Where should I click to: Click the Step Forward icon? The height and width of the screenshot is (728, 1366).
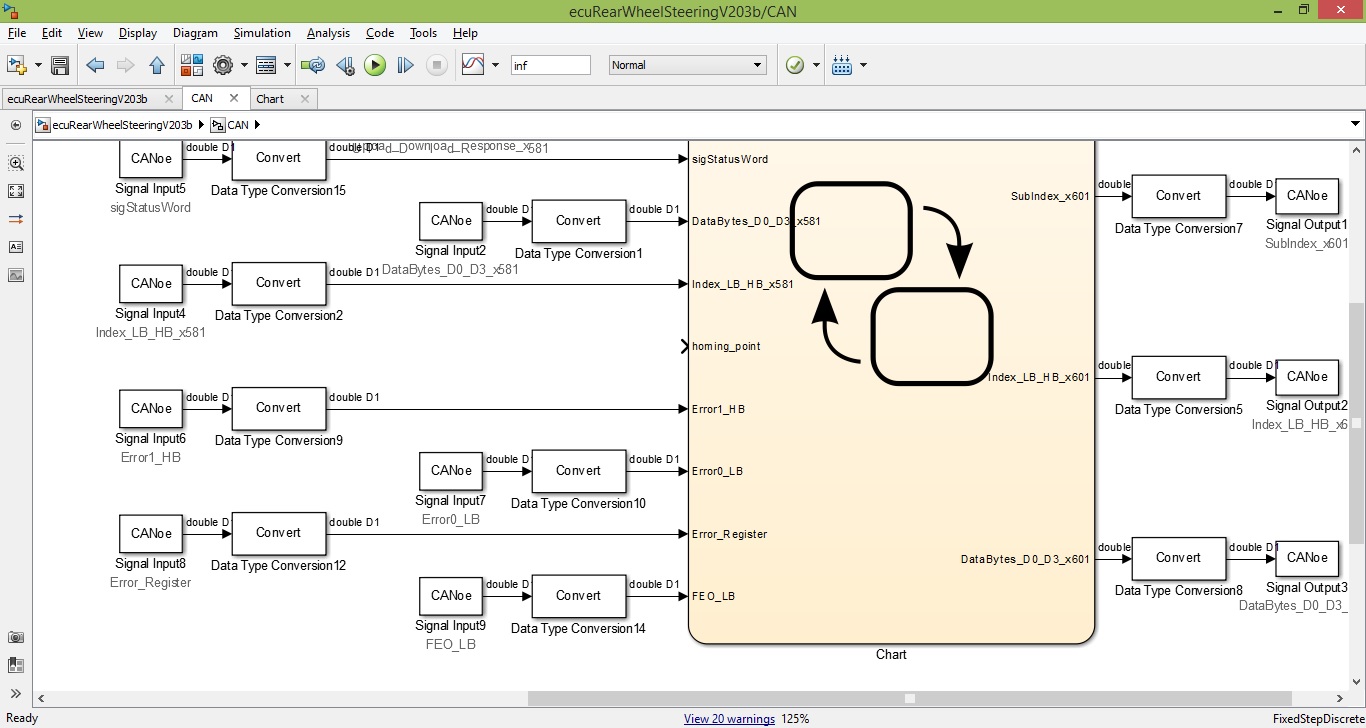pos(405,66)
